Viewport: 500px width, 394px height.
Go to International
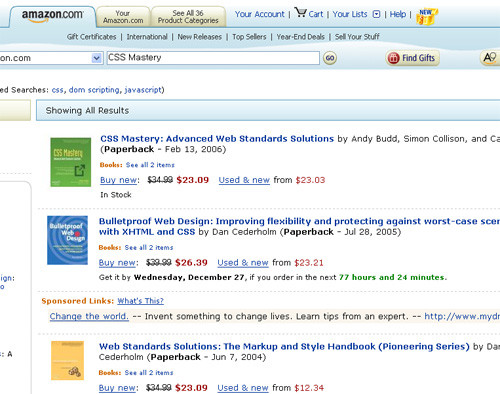coord(147,37)
